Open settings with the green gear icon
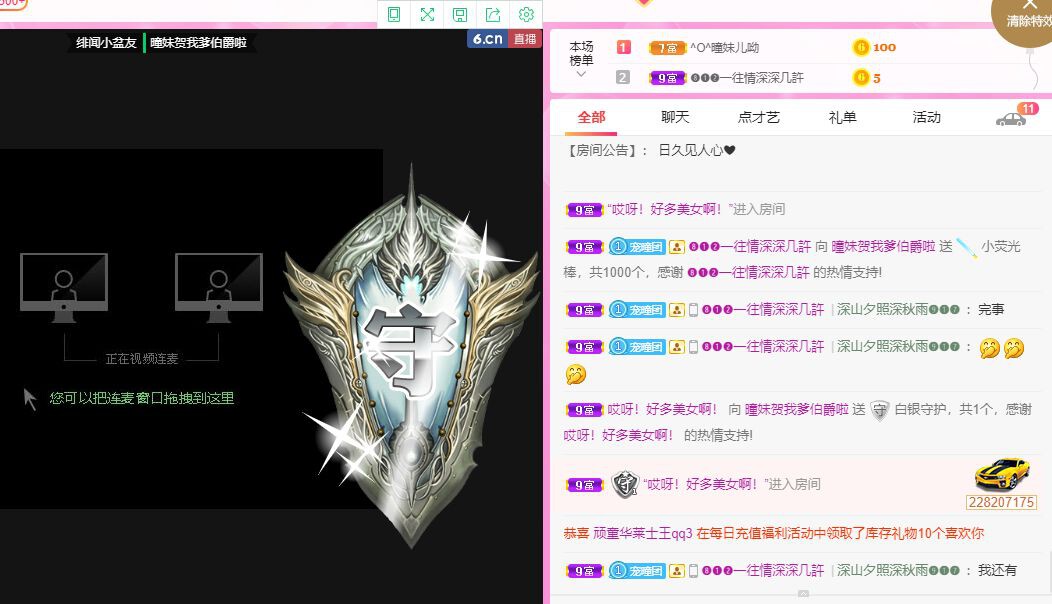1052x604 pixels. 526,14
